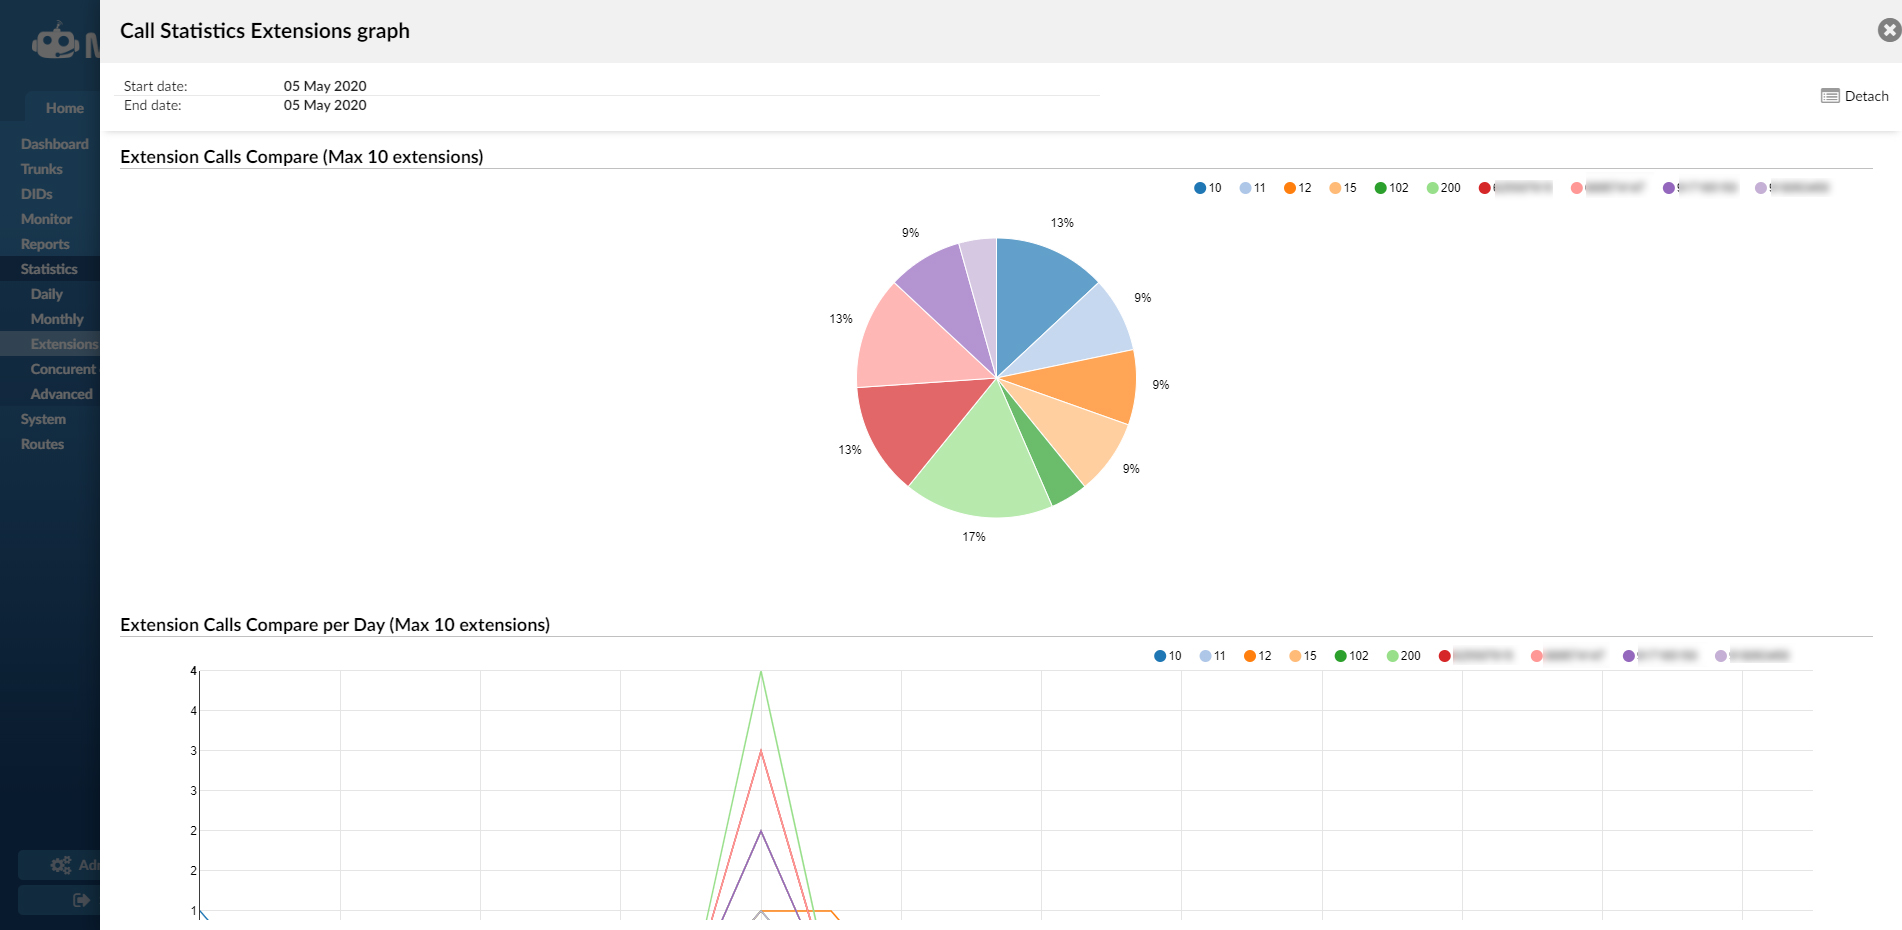Expand the System section in the sidebar

43,419
